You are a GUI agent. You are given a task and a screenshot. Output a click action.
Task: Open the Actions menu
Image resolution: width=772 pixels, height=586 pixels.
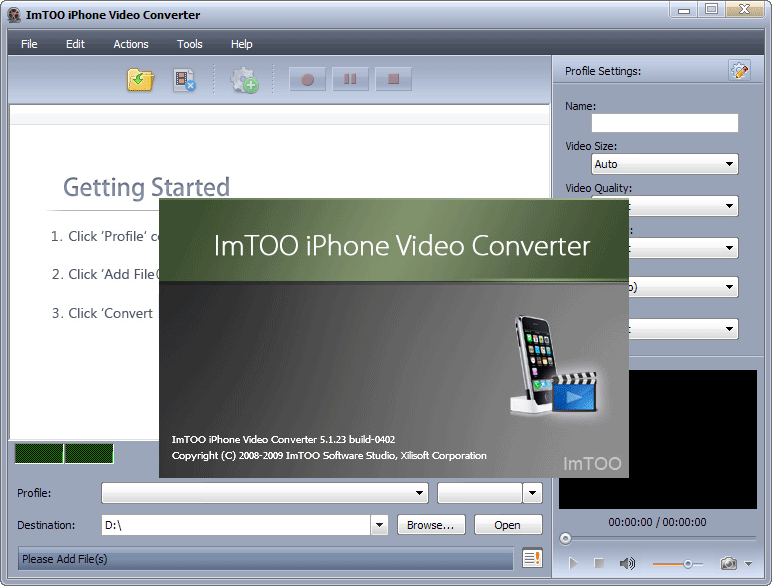[131, 44]
